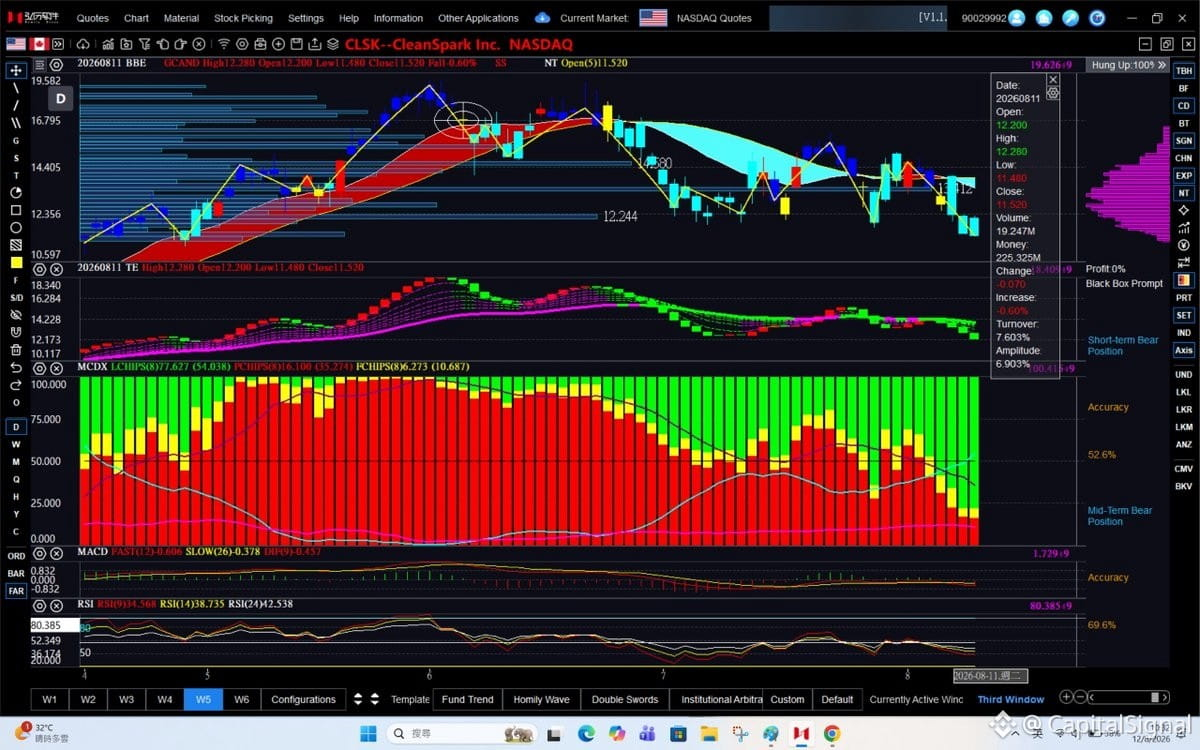Toggle the SGN indicator button
This screenshot has width=1200, height=750.
coord(1183,140)
